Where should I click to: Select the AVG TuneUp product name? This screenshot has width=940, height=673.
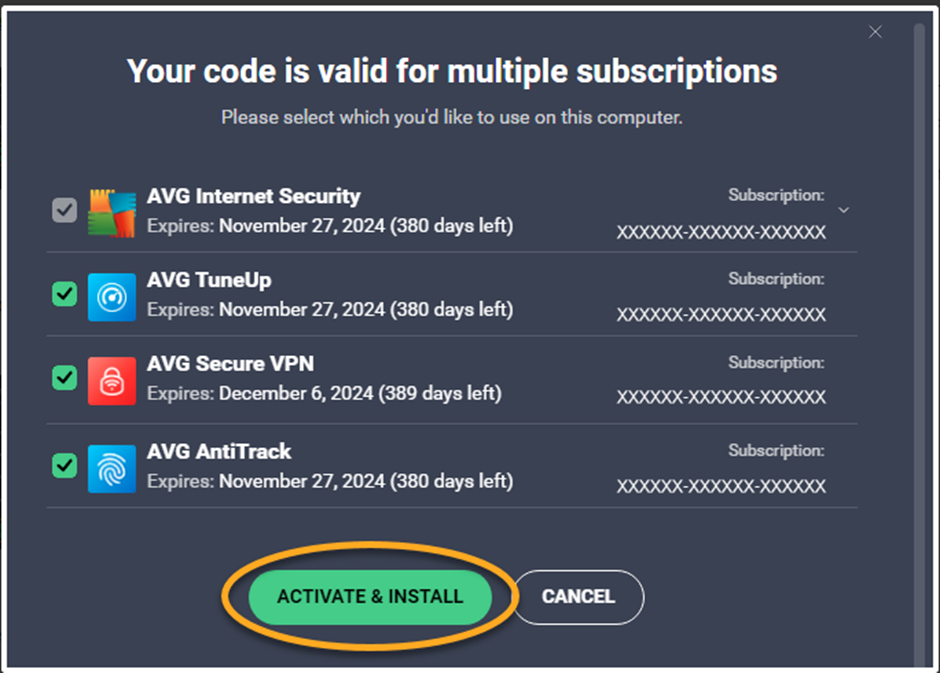pyautogui.click(x=209, y=280)
